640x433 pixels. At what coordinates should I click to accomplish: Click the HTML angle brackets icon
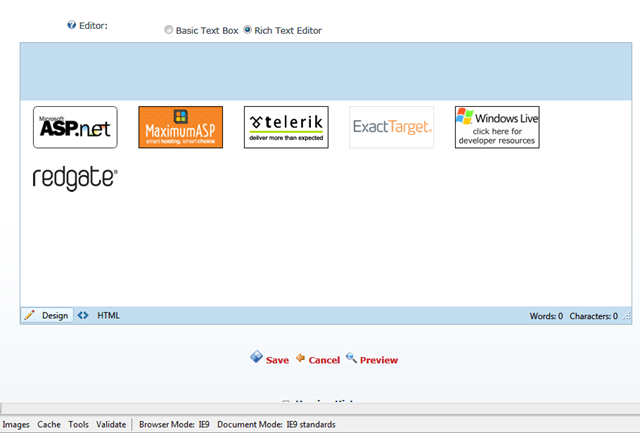(83, 315)
